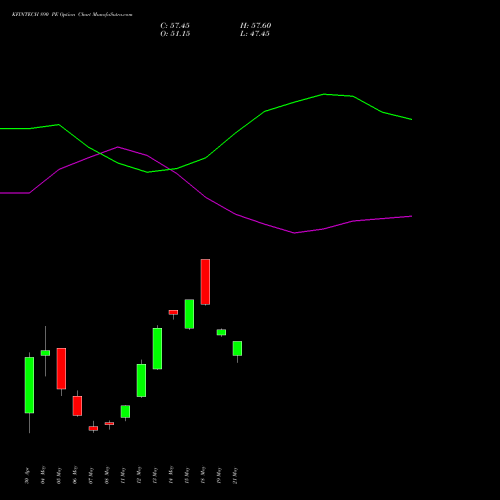The height and width of the screenshot is (500, 500).
Task: Click the 11 May date label
Action: click(x=123, y=476)
